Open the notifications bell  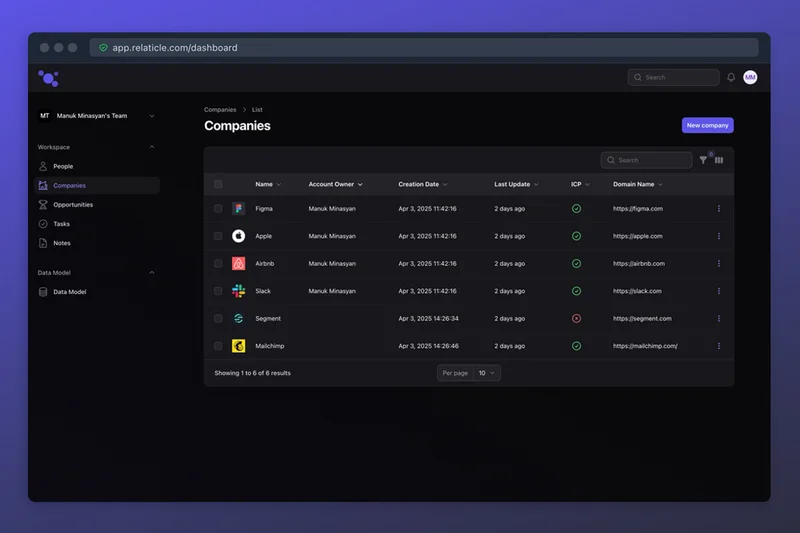731,77
